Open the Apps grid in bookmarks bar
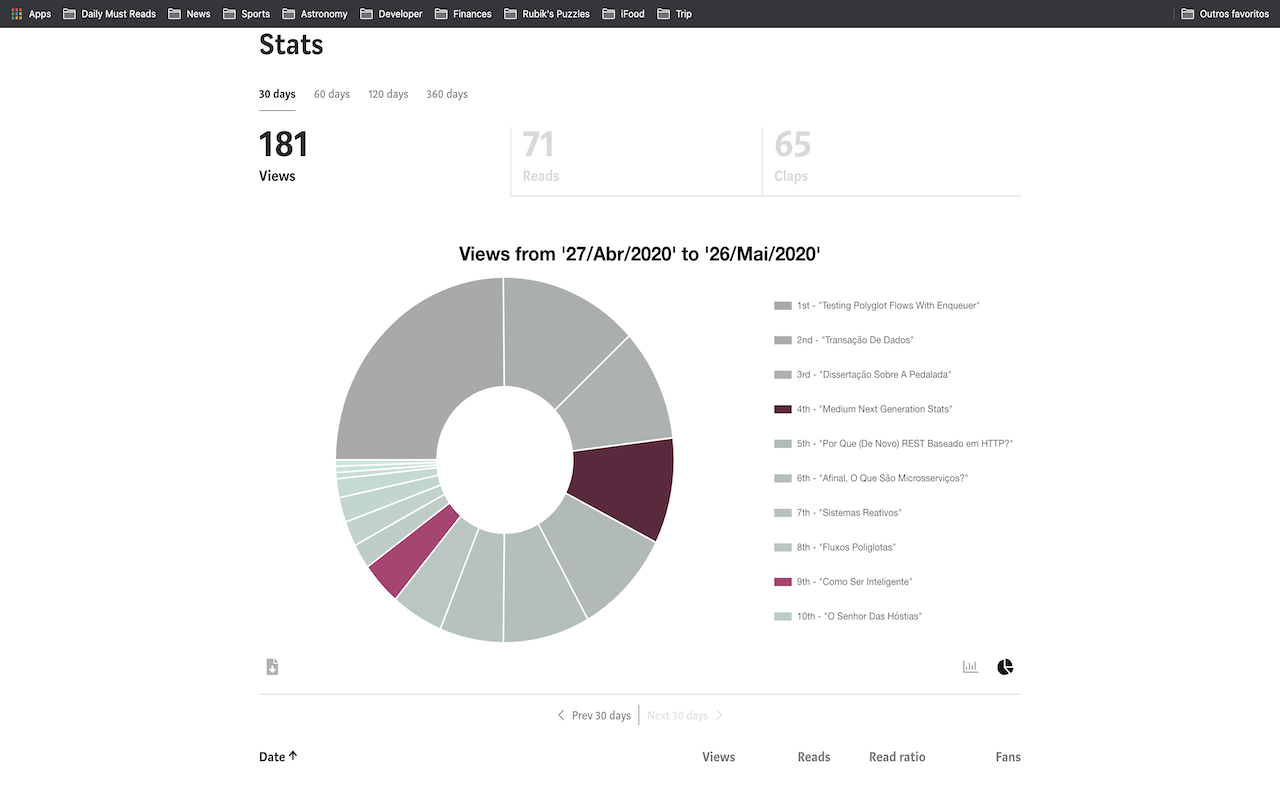 click(x=31, y=14)
